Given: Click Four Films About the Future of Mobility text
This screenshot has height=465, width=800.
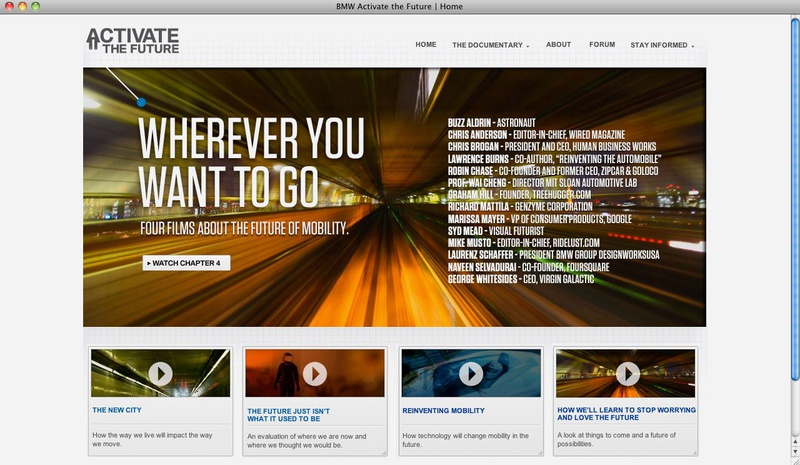Looking at the screenshot, I should (244, 228).
